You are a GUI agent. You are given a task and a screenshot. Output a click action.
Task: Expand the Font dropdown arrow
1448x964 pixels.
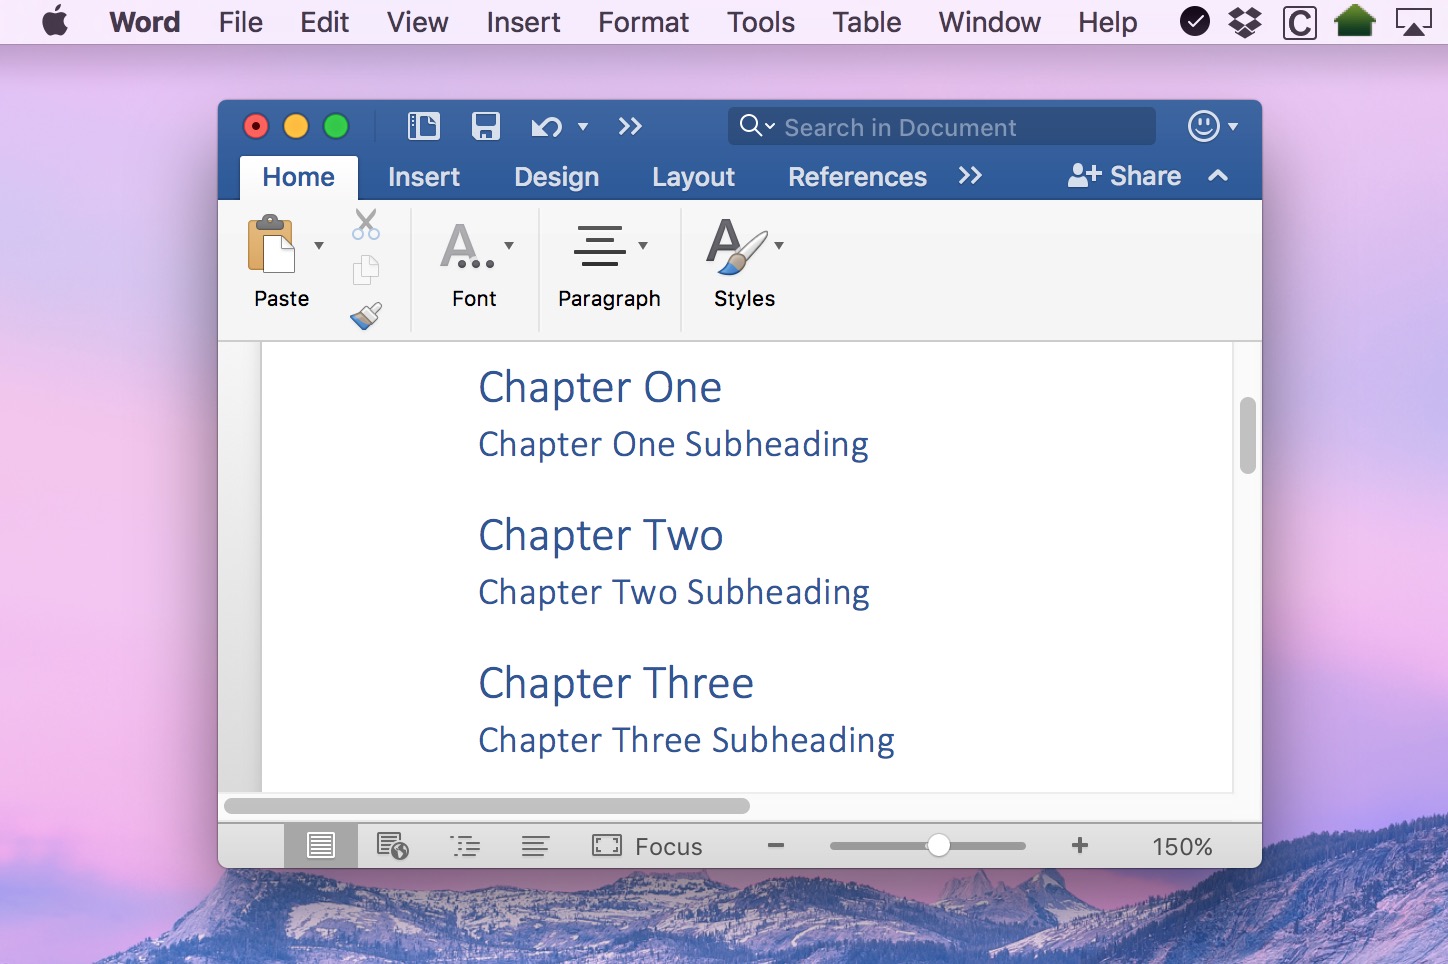[x=509, y=246]
